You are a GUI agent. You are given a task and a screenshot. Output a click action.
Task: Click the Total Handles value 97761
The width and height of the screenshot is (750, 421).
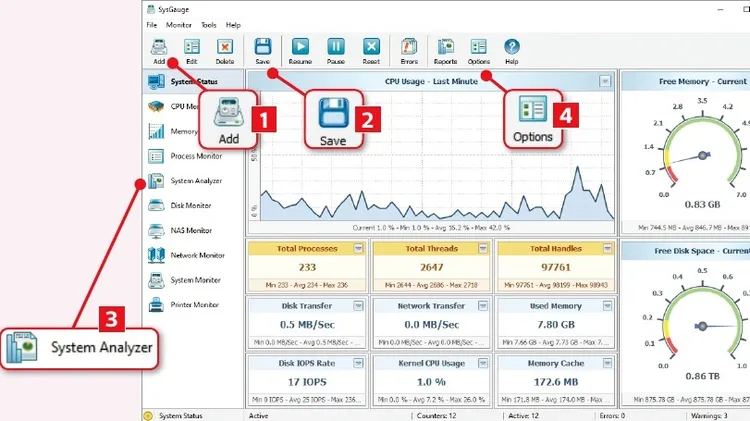click(x=556, y=267)
